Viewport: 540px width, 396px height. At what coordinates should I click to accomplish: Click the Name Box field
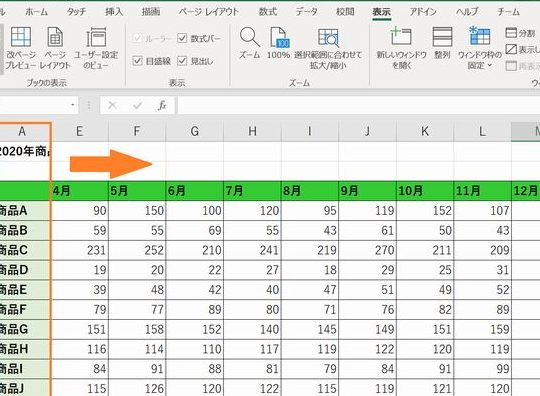click(x=34, y=105)
